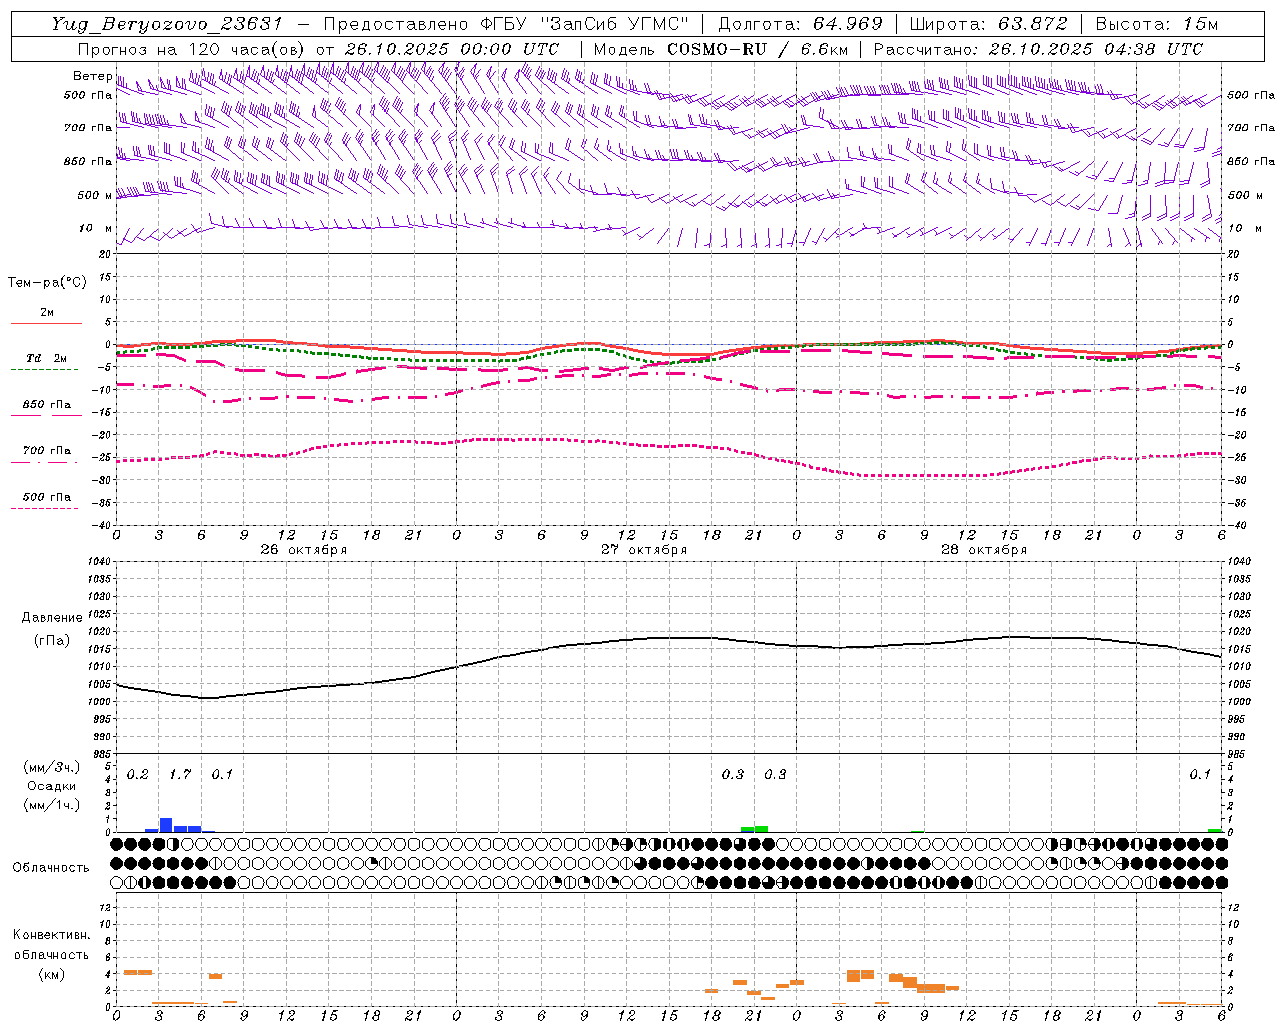
Task: Click the 1.7 precipitation amount value
Action: tap(180, 774)
